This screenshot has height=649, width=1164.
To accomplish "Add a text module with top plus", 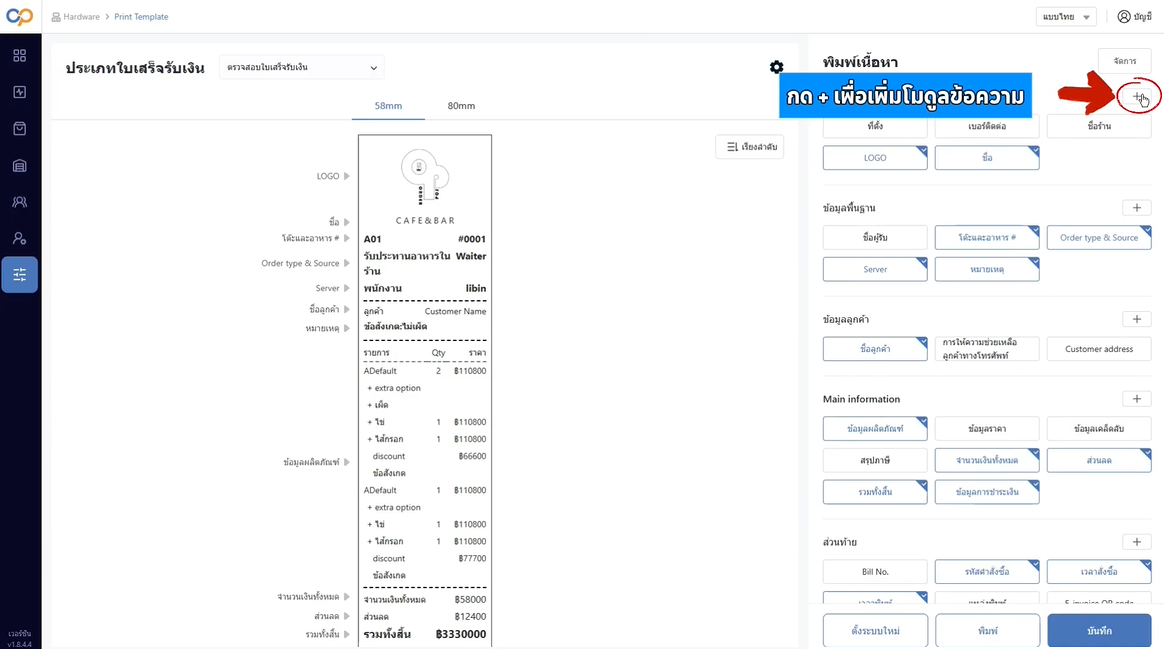I will pyautogui.click(x=1137, y=97).
